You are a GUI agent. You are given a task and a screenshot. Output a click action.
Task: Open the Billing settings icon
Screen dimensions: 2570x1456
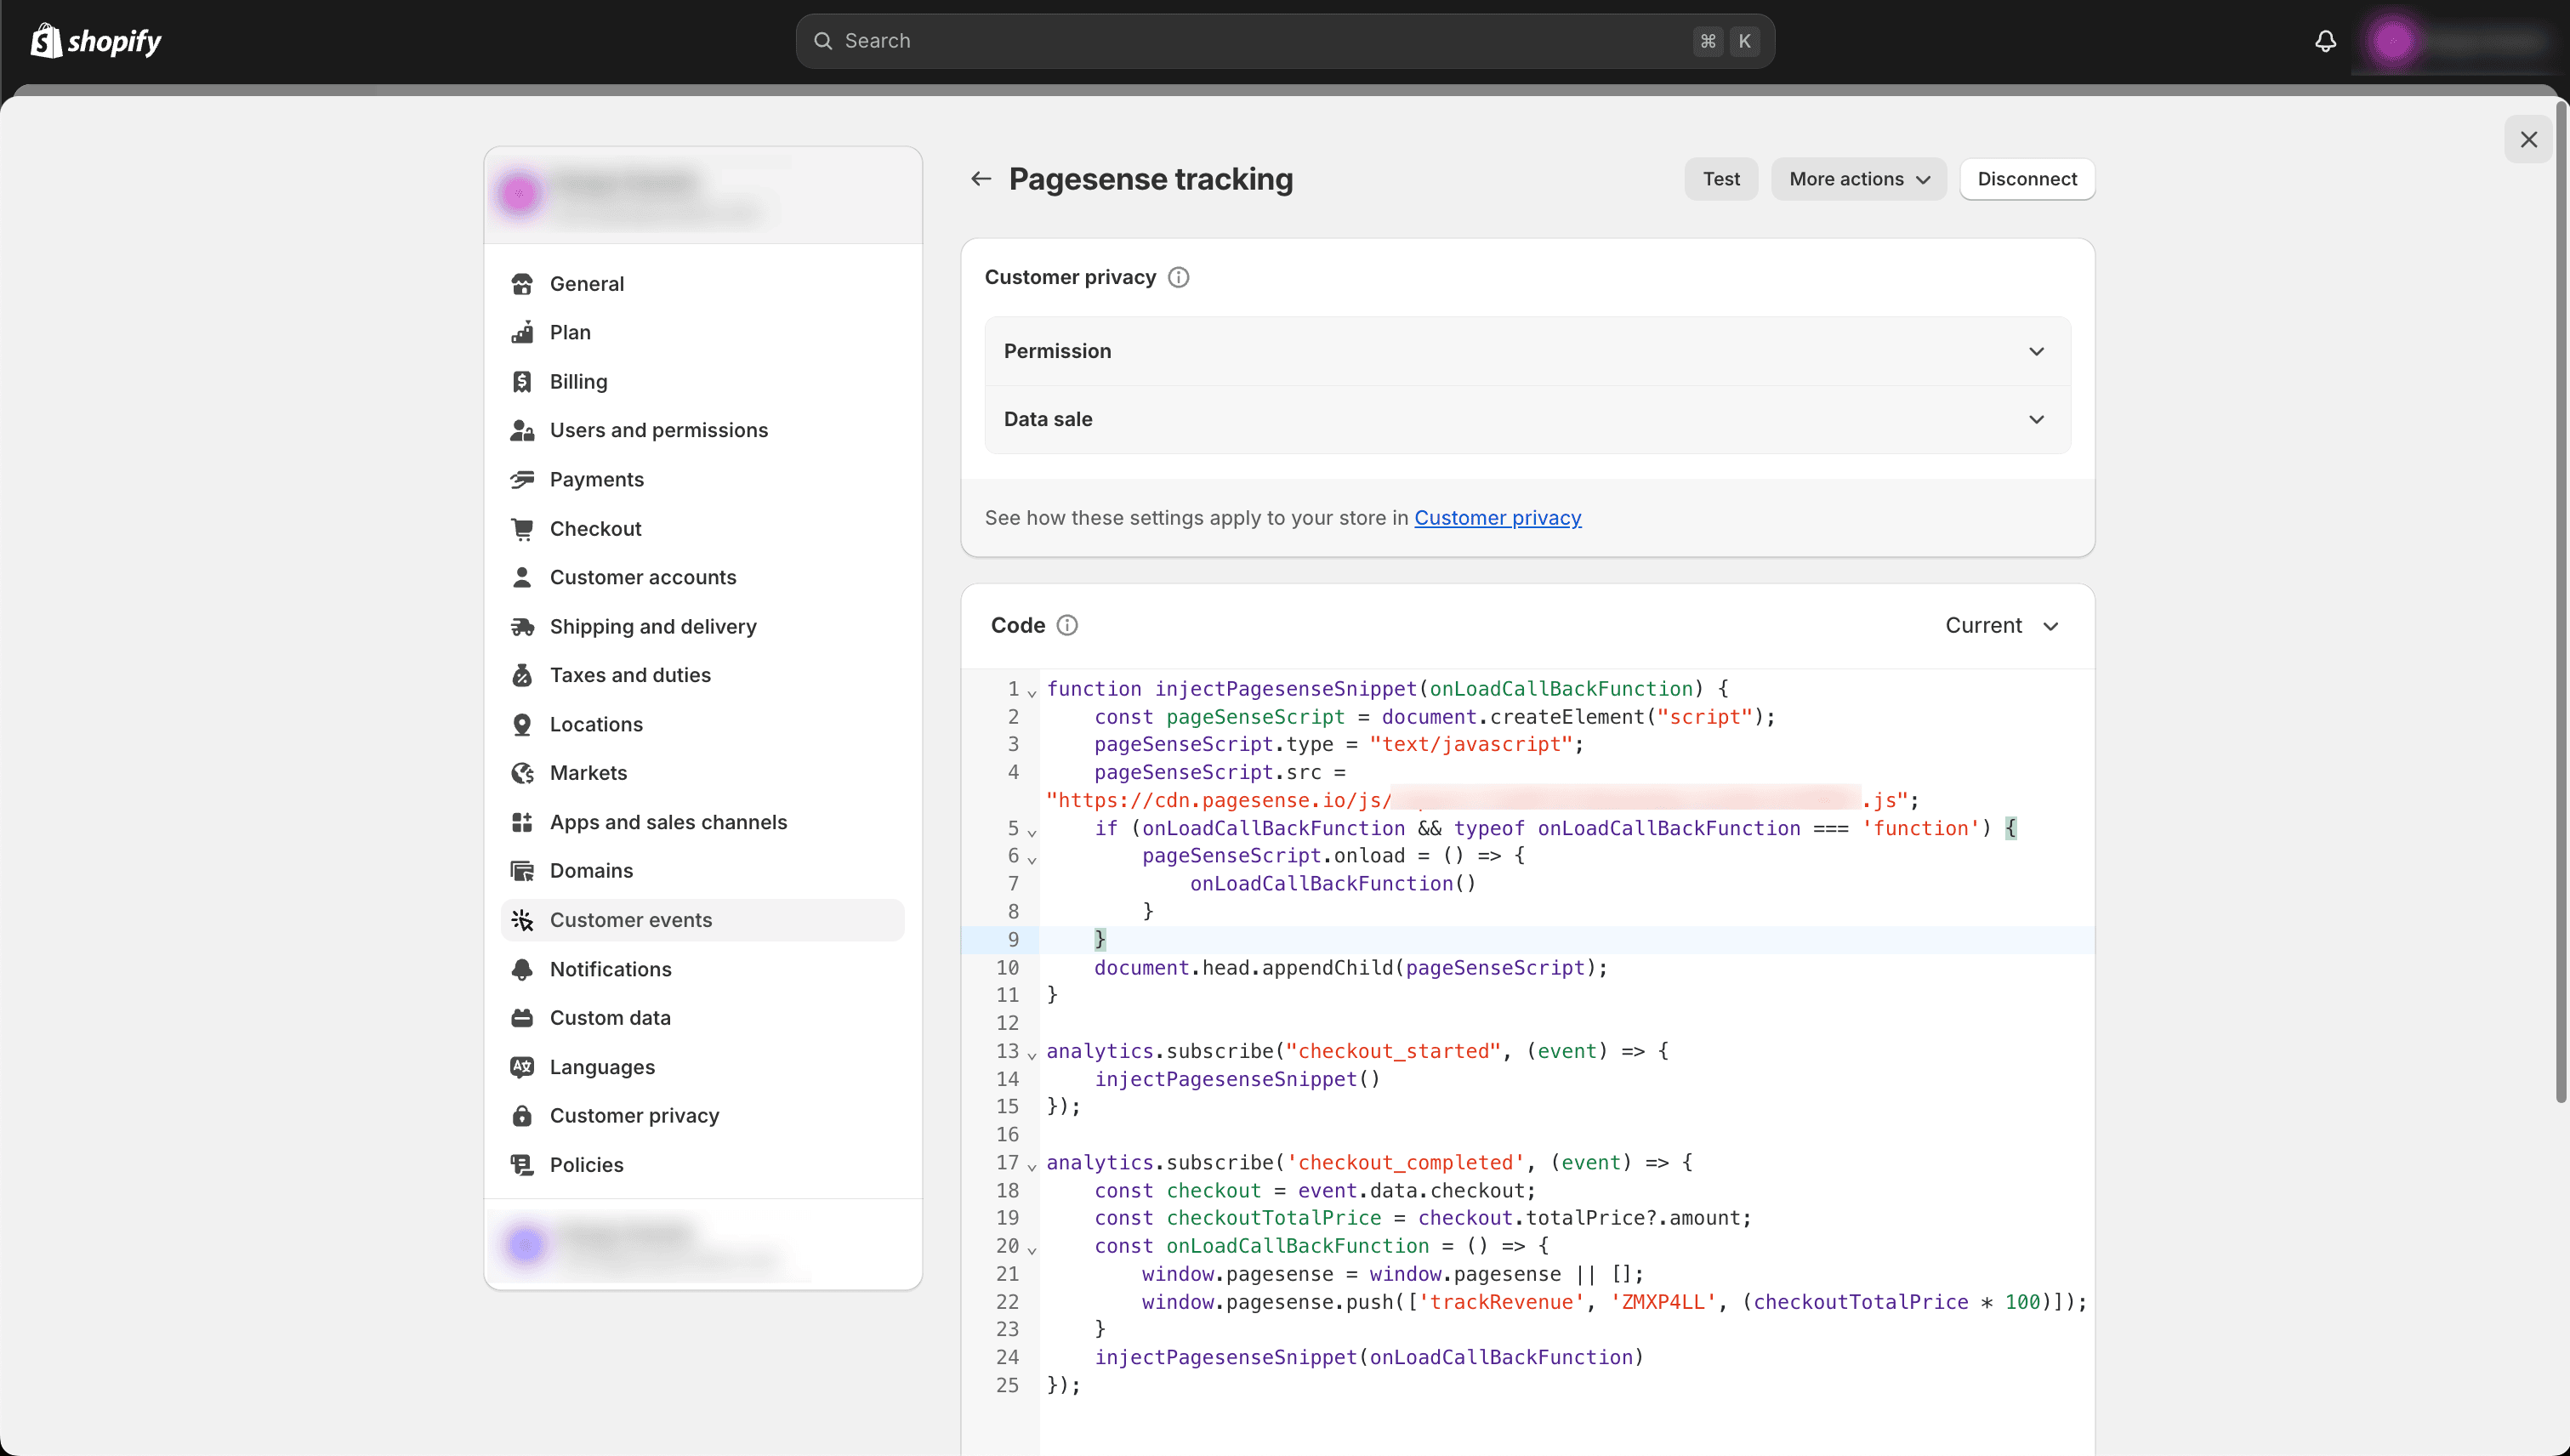[x=522, y=381]
